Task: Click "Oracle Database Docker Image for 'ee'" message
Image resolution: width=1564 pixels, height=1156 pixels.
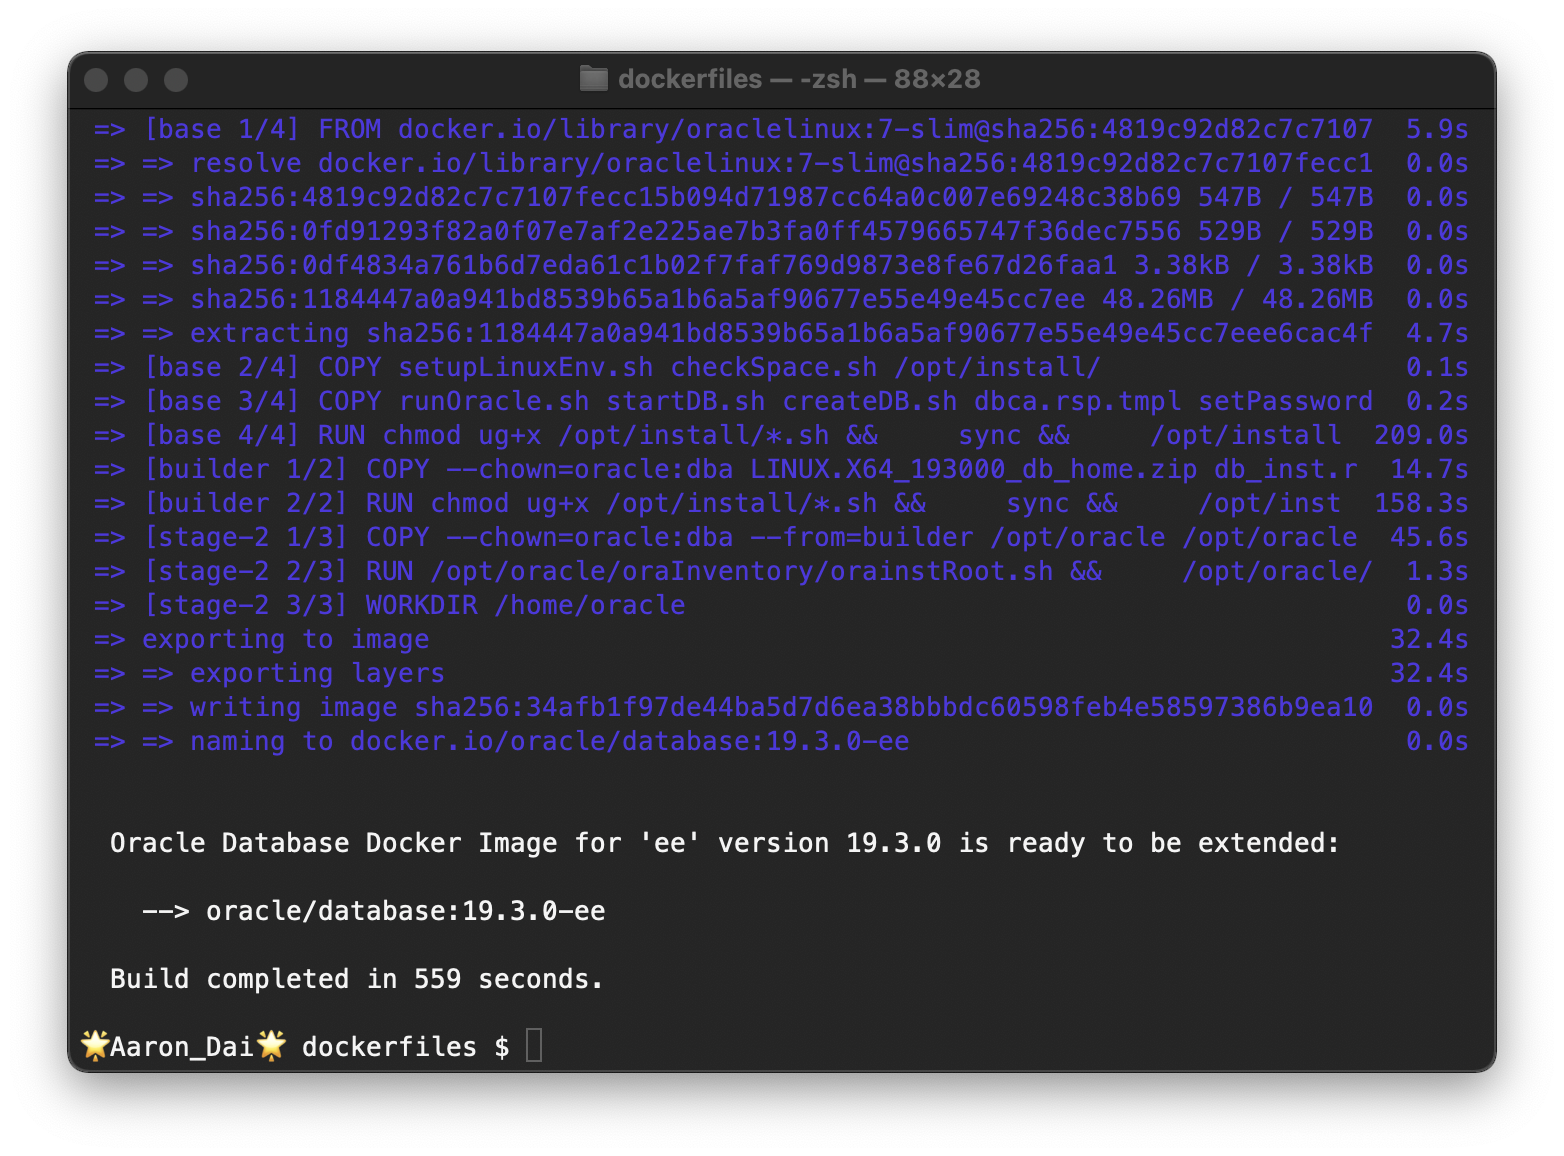Action: (724, 844)
